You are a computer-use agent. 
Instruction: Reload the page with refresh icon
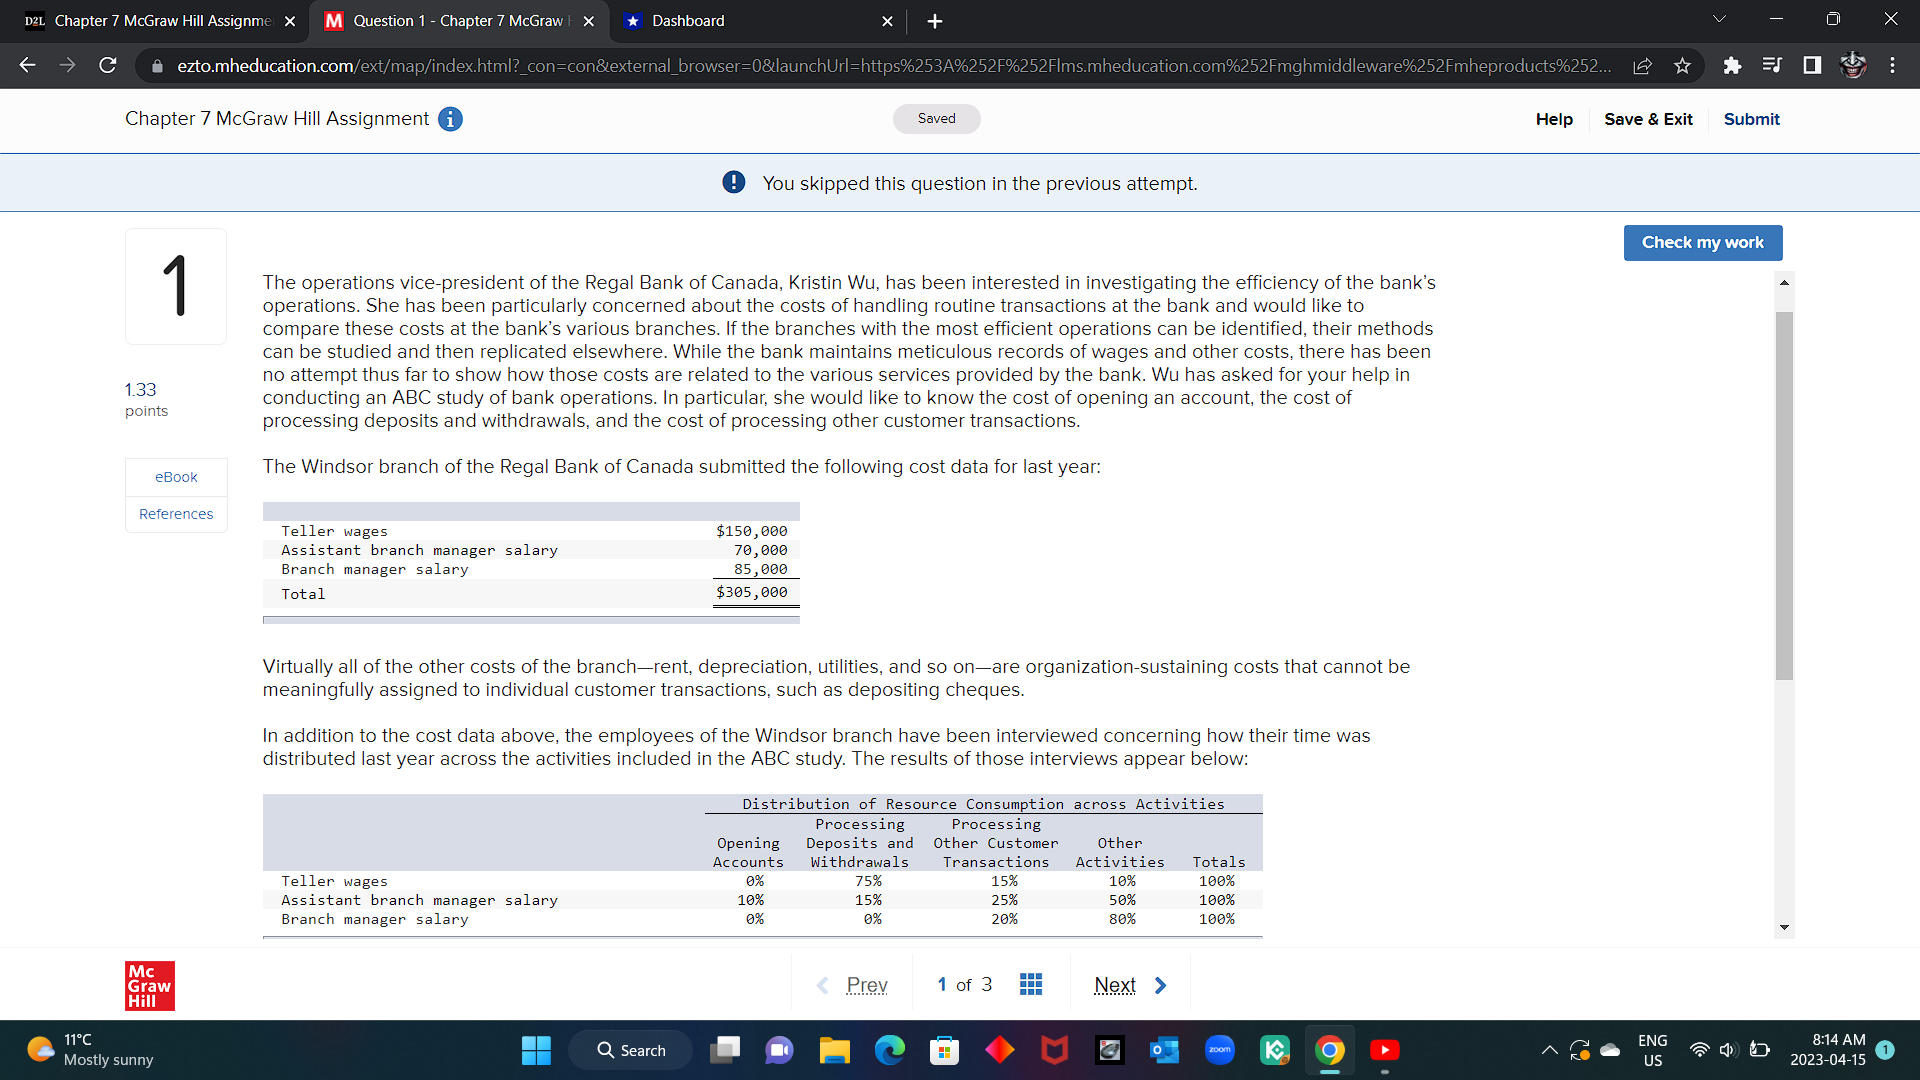pyautogui.click(x=108, y=66)
